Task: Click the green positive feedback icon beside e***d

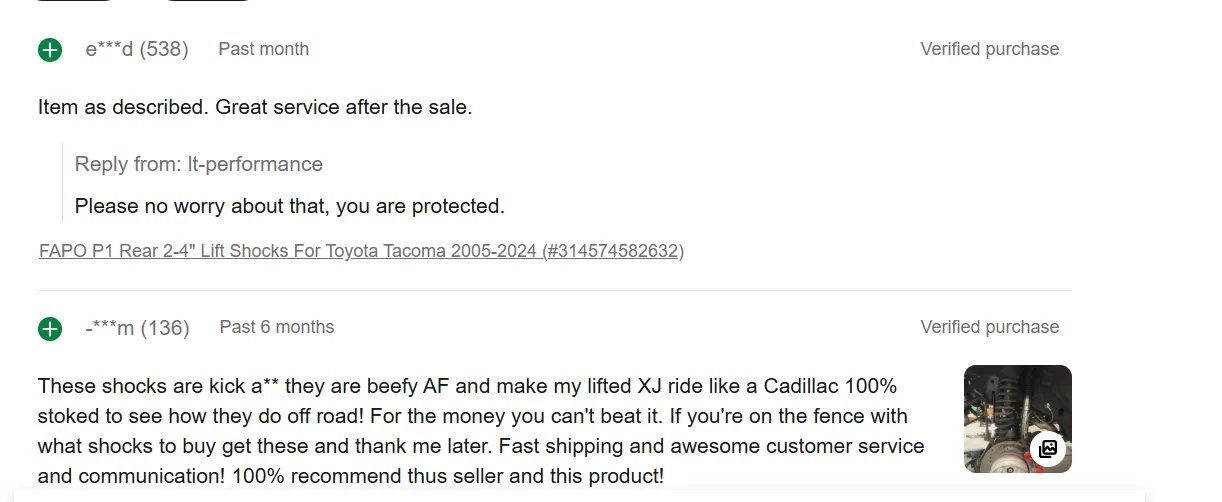Action: (50, 49)
